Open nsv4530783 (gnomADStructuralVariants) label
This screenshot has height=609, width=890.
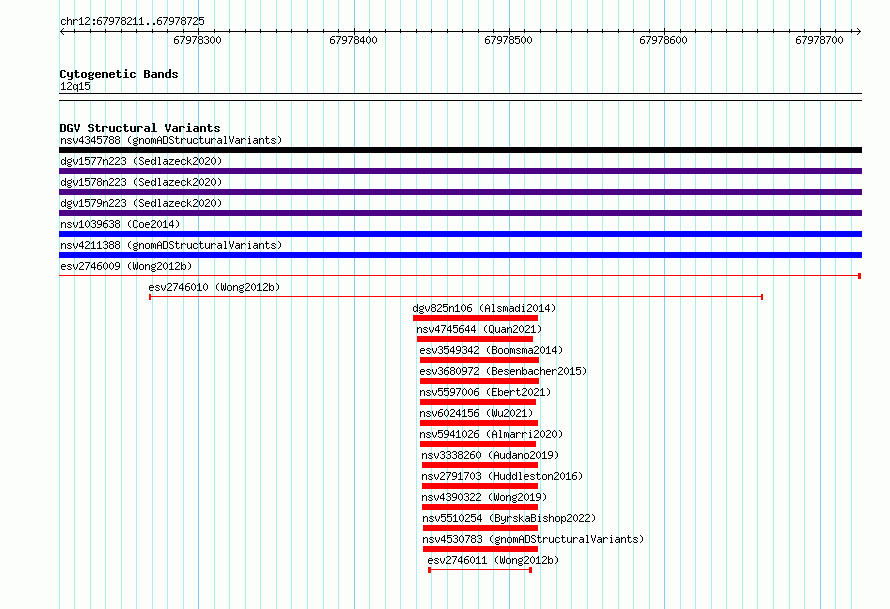point(533,539)
